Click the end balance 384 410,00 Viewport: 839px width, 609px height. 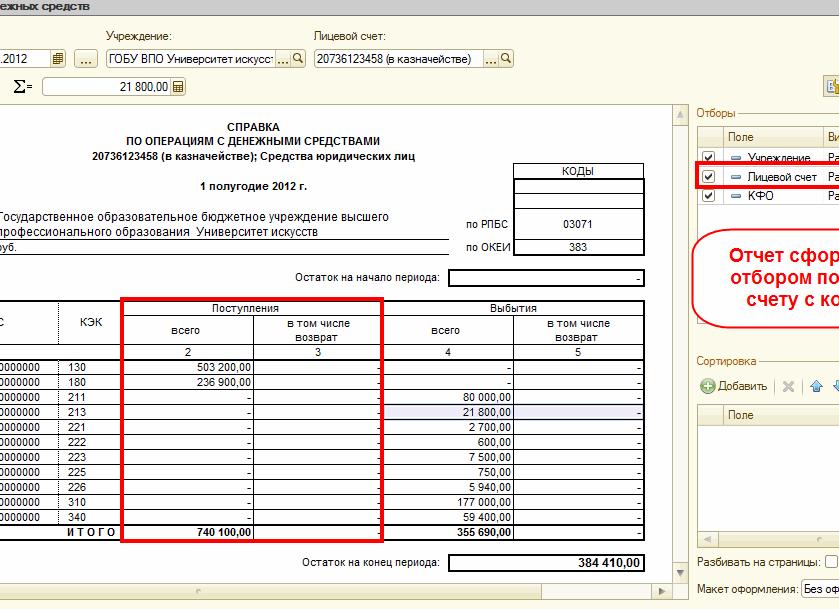click(x=546, y=562)
